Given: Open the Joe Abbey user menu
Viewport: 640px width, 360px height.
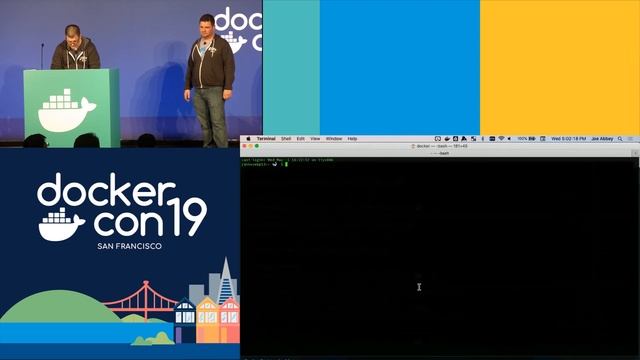Looking at the screenshot, I should 602,139.
